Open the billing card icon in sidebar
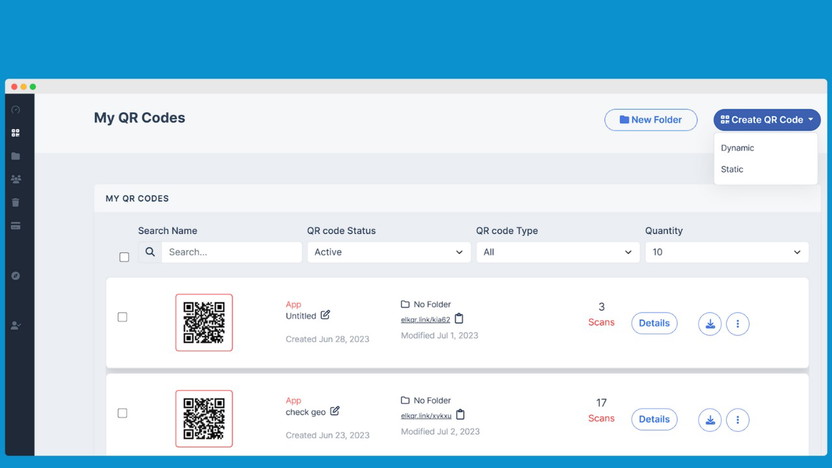This screenshot has width=832, height=468. (x=15, y=226)
